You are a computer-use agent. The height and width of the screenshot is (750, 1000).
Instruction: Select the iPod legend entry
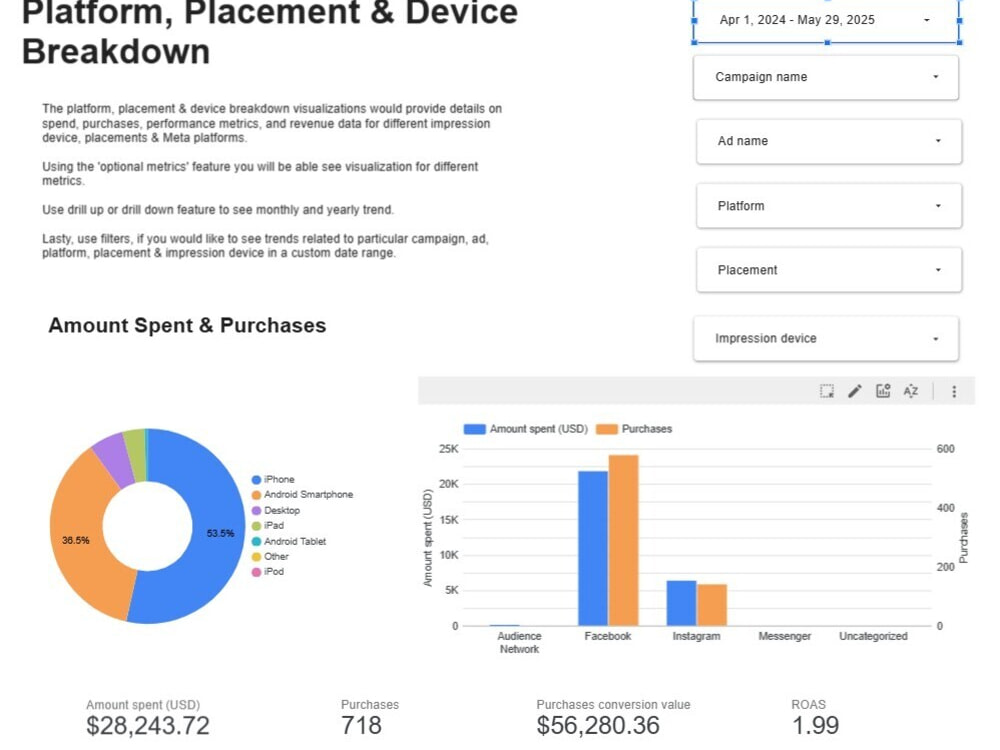tap(268, 572)
